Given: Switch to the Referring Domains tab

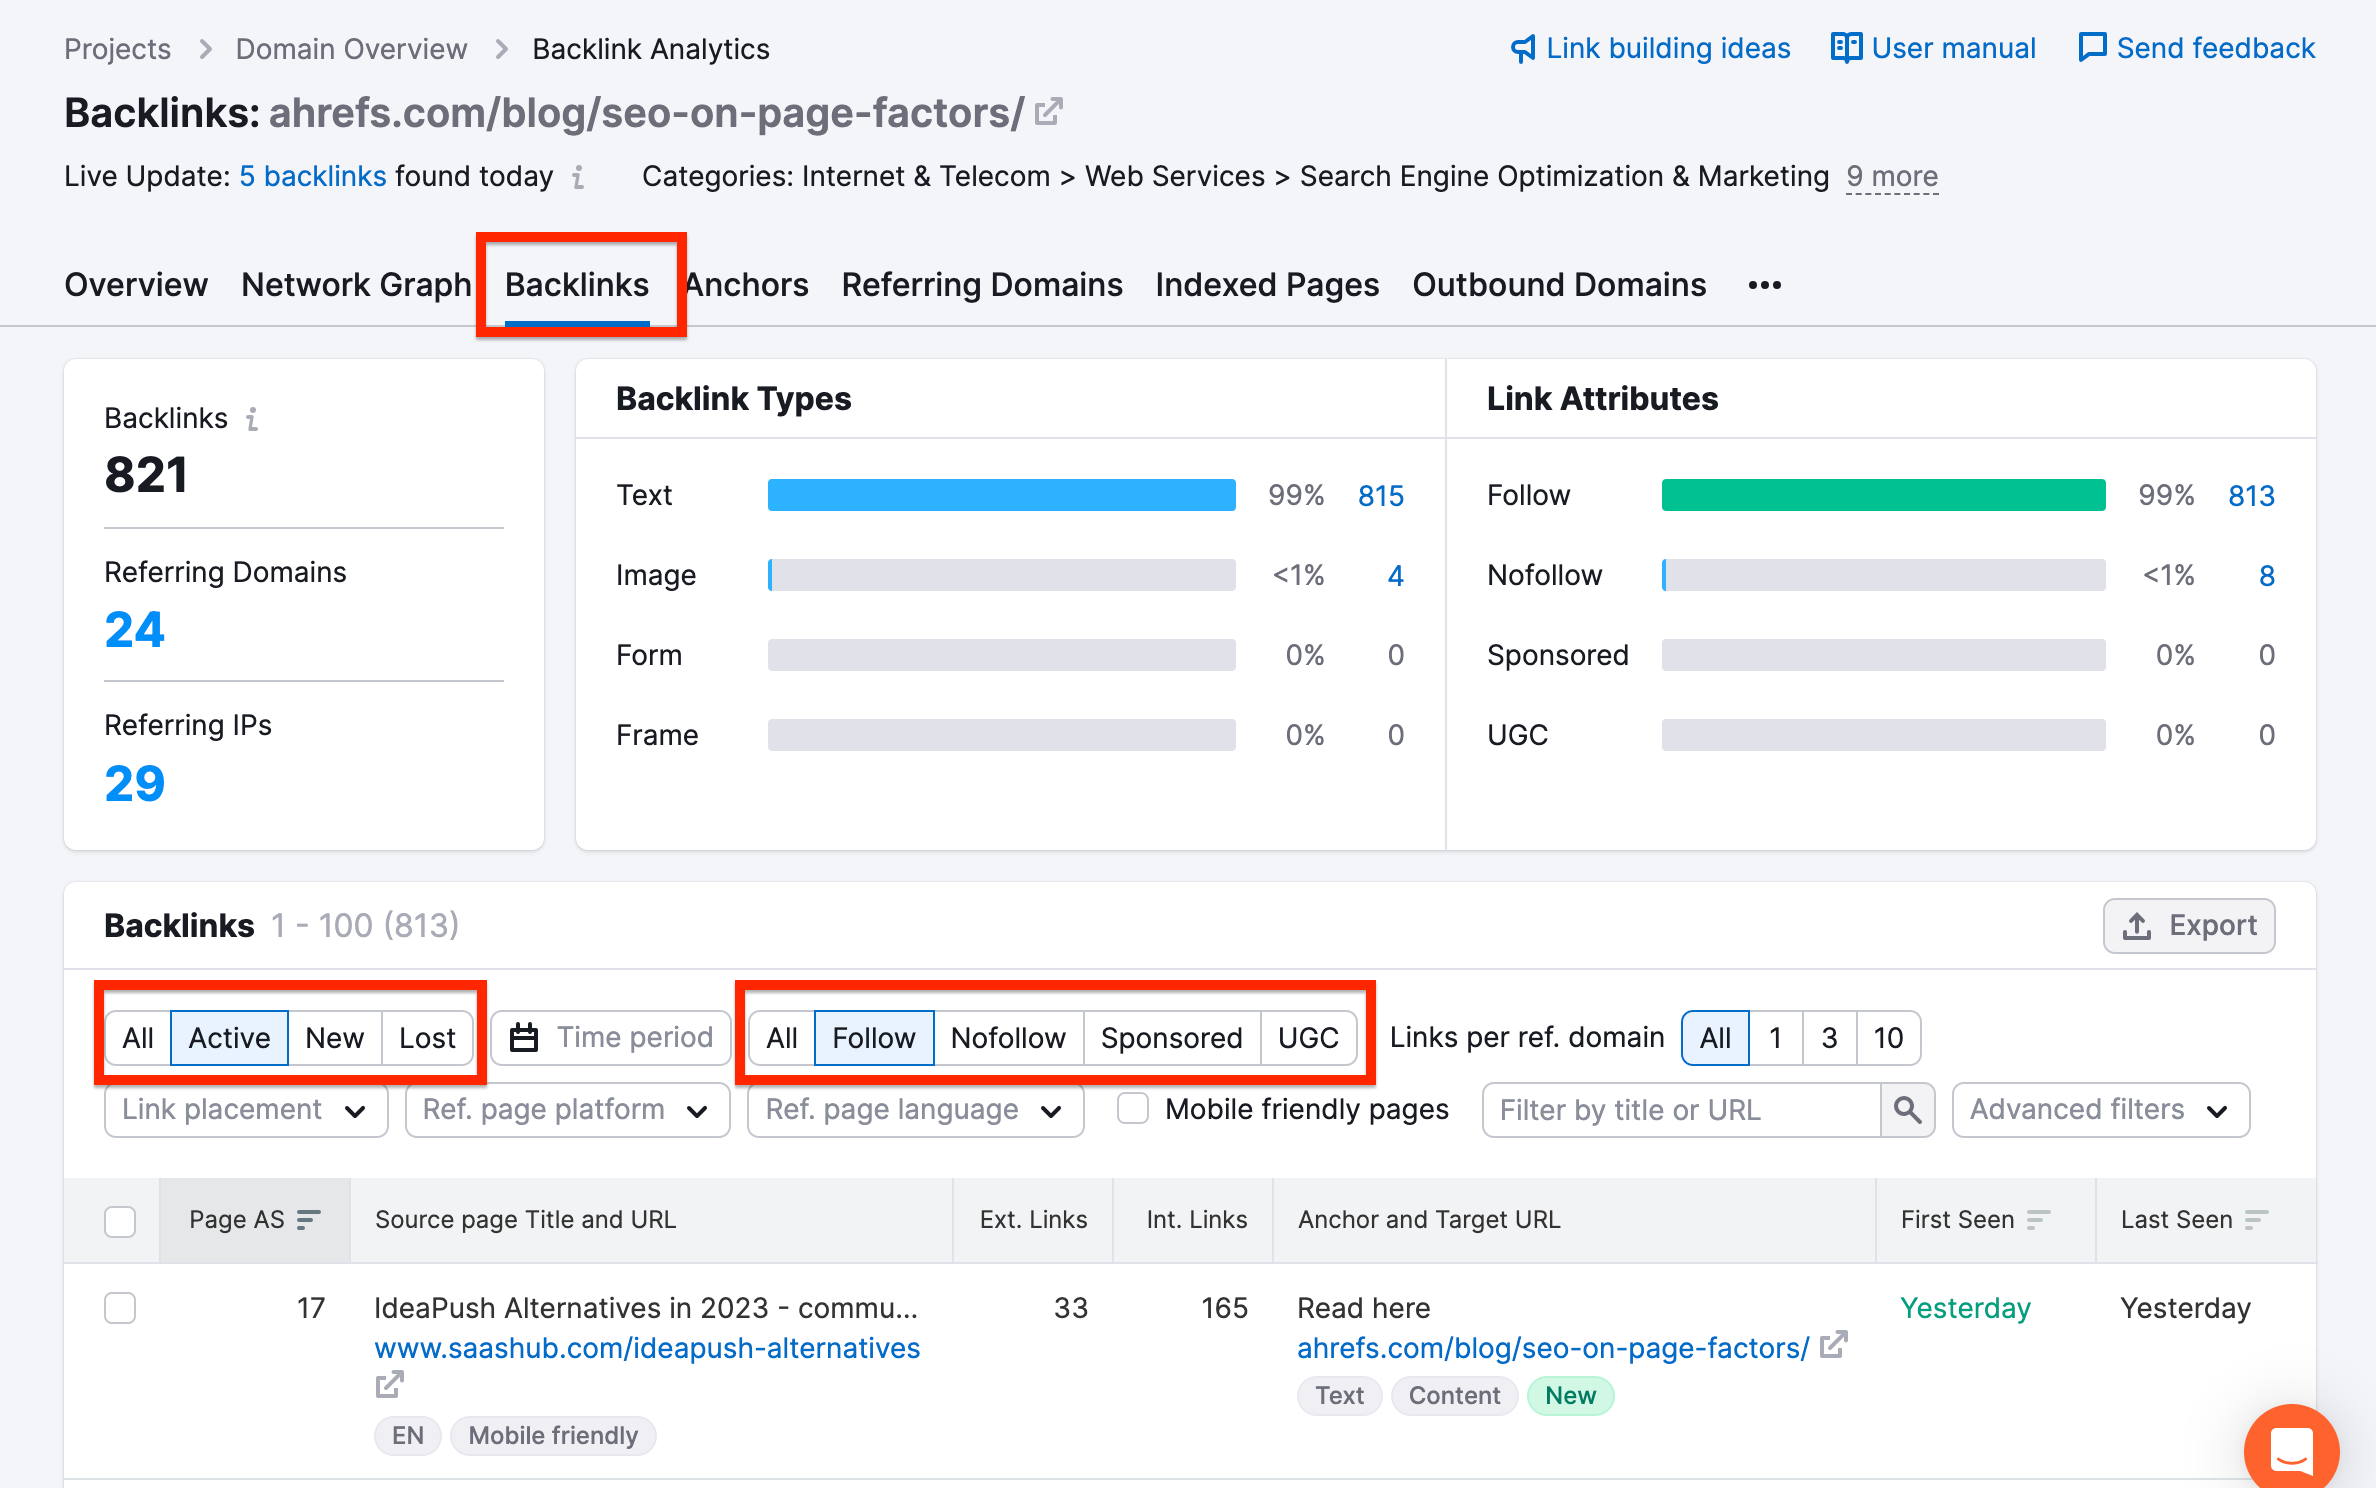Looking at the screenshot, I should point(982,285).
